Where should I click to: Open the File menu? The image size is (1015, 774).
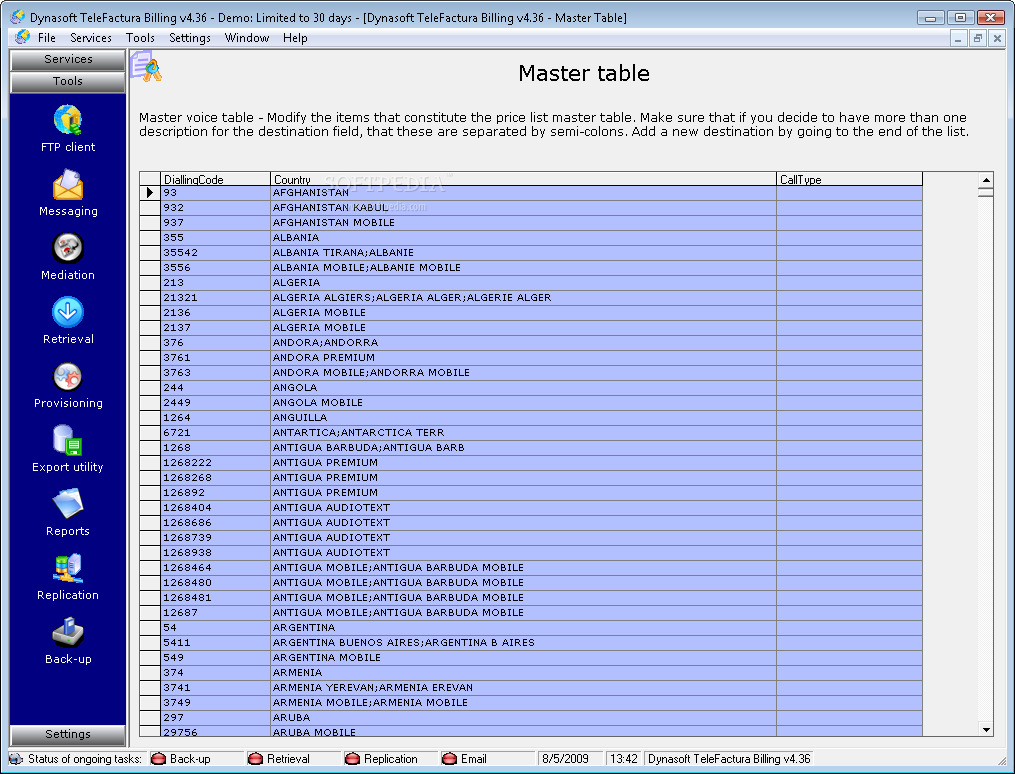pyautogui.click(x=47, y=38)
